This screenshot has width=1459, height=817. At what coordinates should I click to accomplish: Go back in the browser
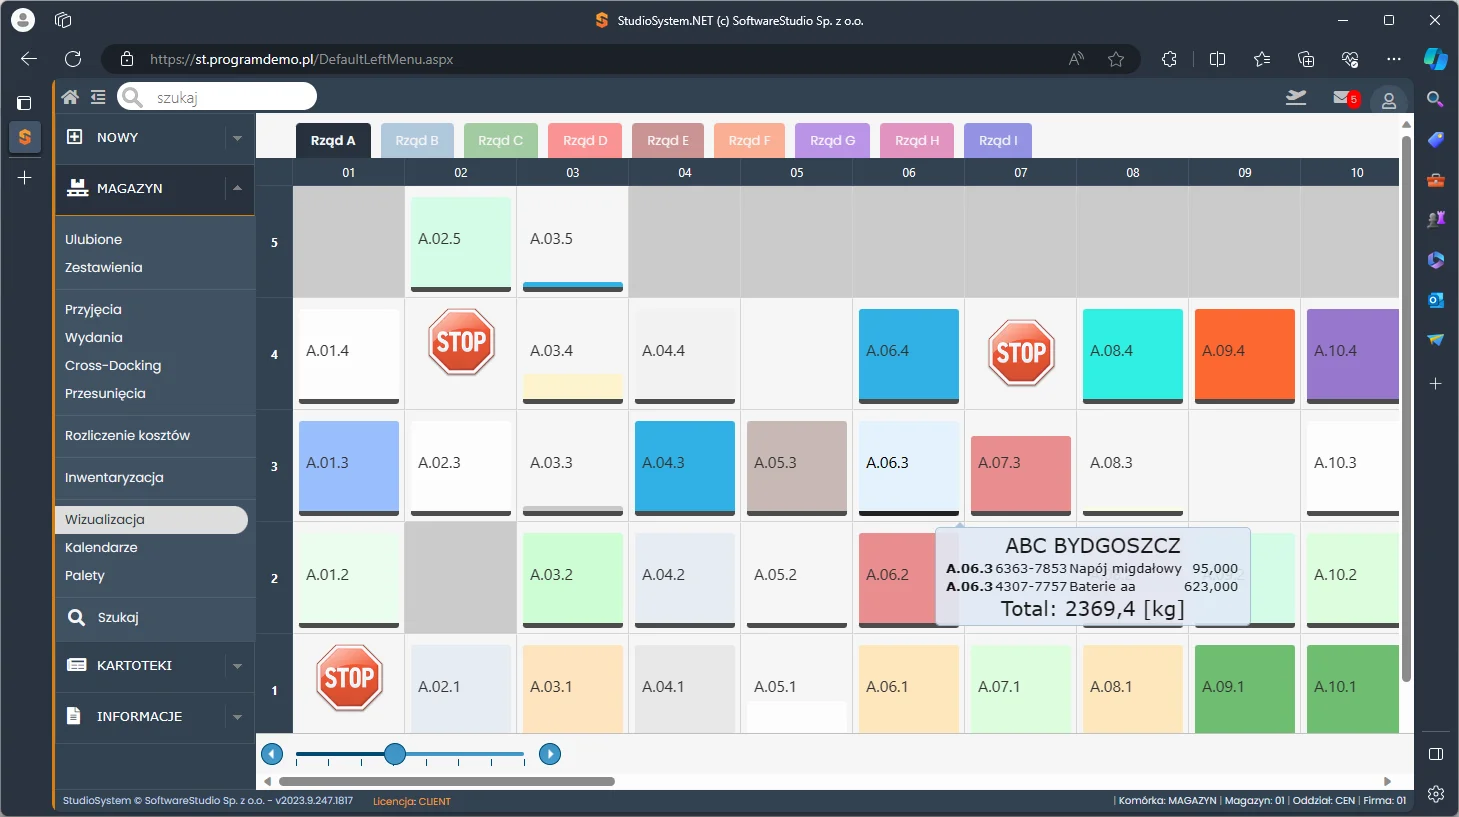click(29, 59)
